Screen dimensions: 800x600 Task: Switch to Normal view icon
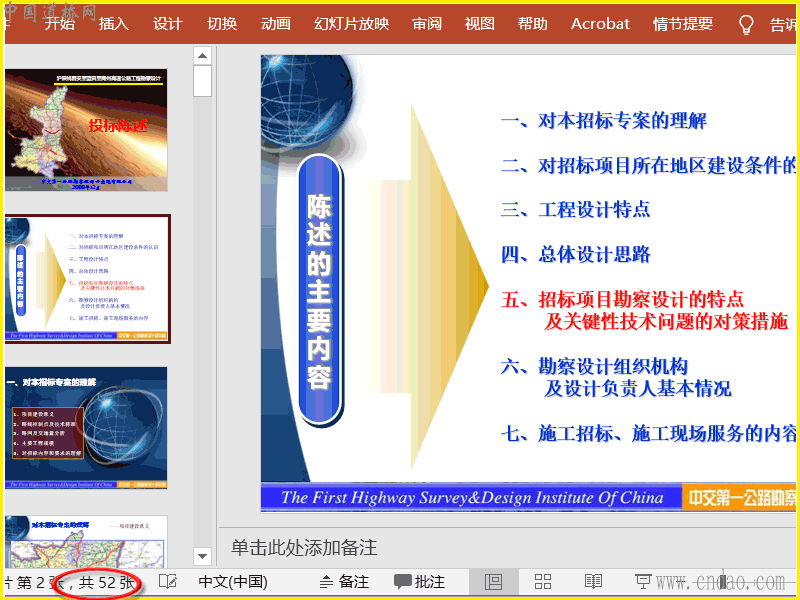493,582
